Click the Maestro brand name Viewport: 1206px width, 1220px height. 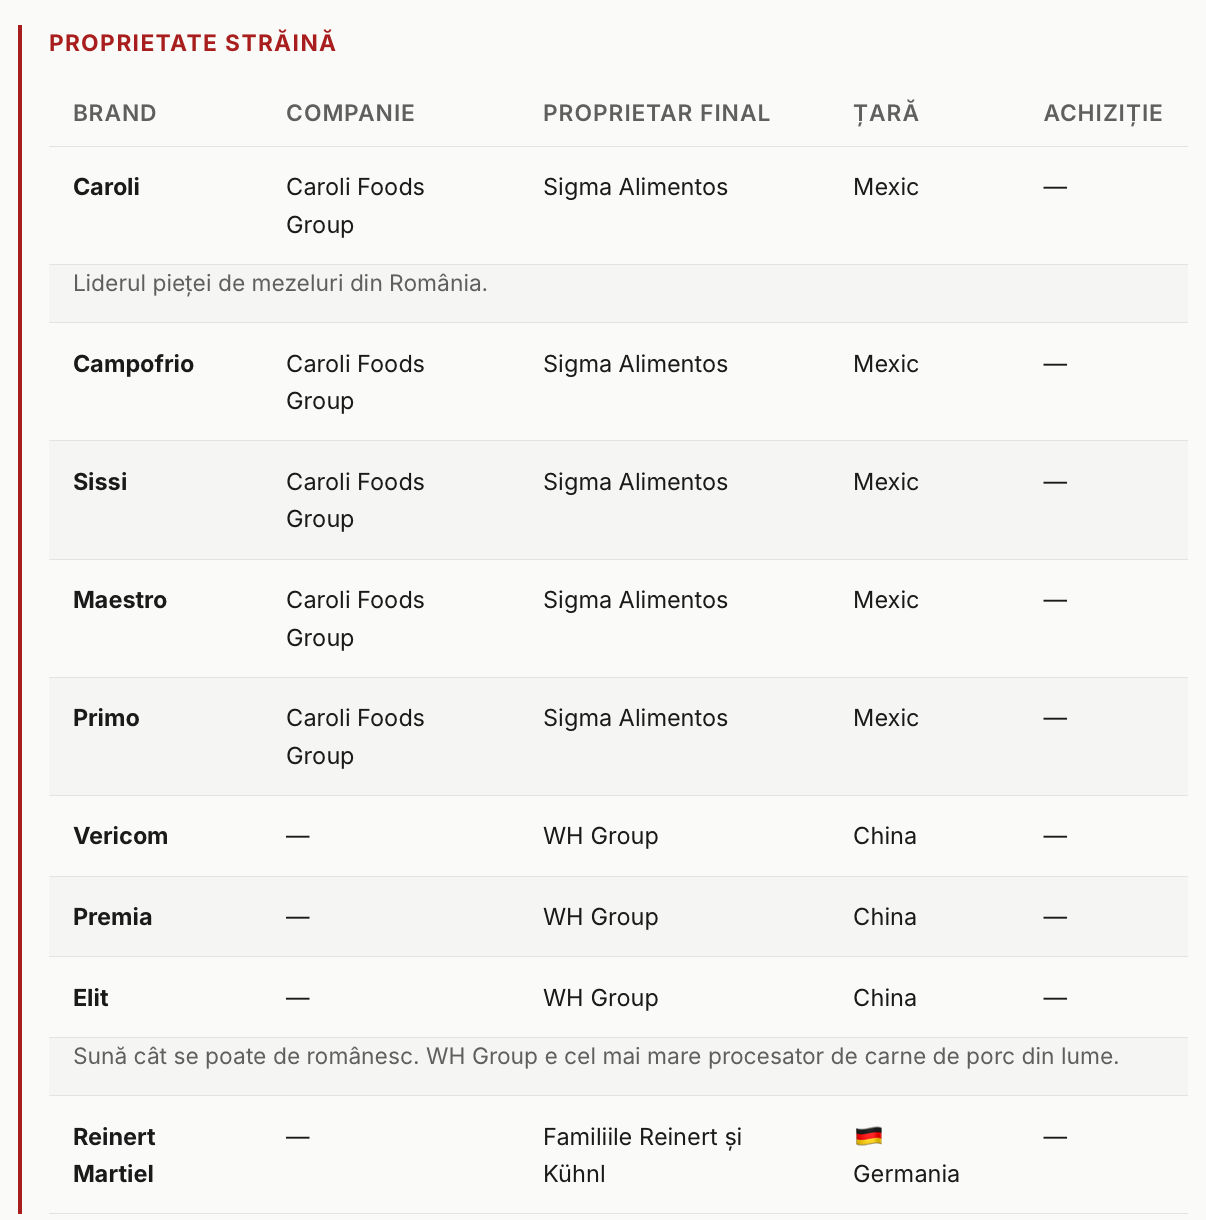tap(120, 600)
